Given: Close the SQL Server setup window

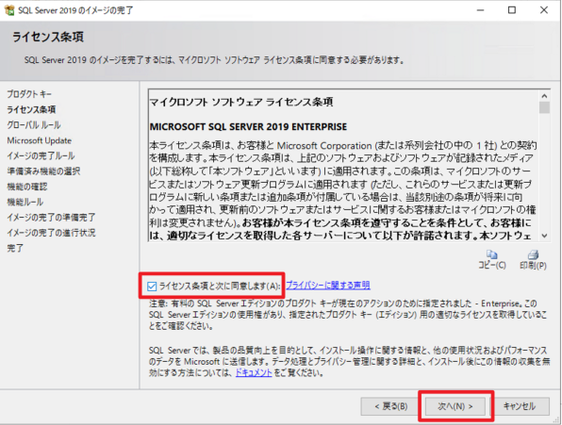Looking at the screenshot, I should [x=544, y=10].
